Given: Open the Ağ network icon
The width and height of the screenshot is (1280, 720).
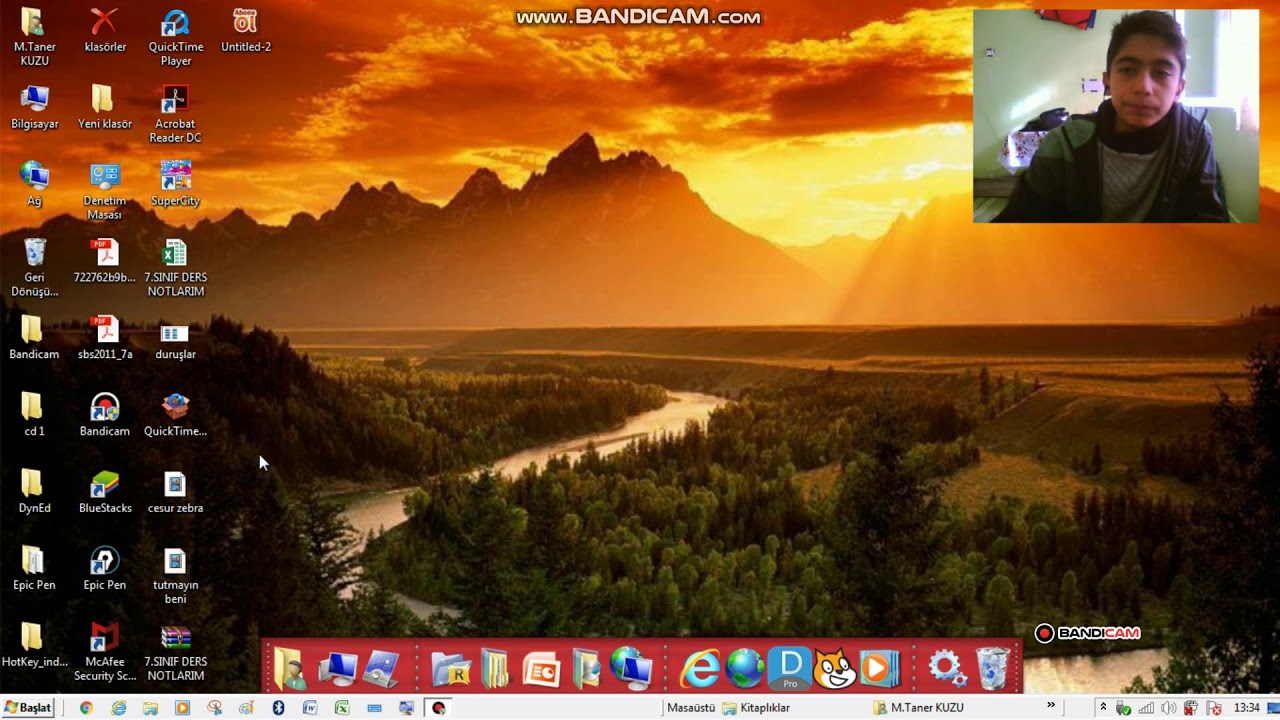Looking at the screenshot, I should click(x=35, y=184).
